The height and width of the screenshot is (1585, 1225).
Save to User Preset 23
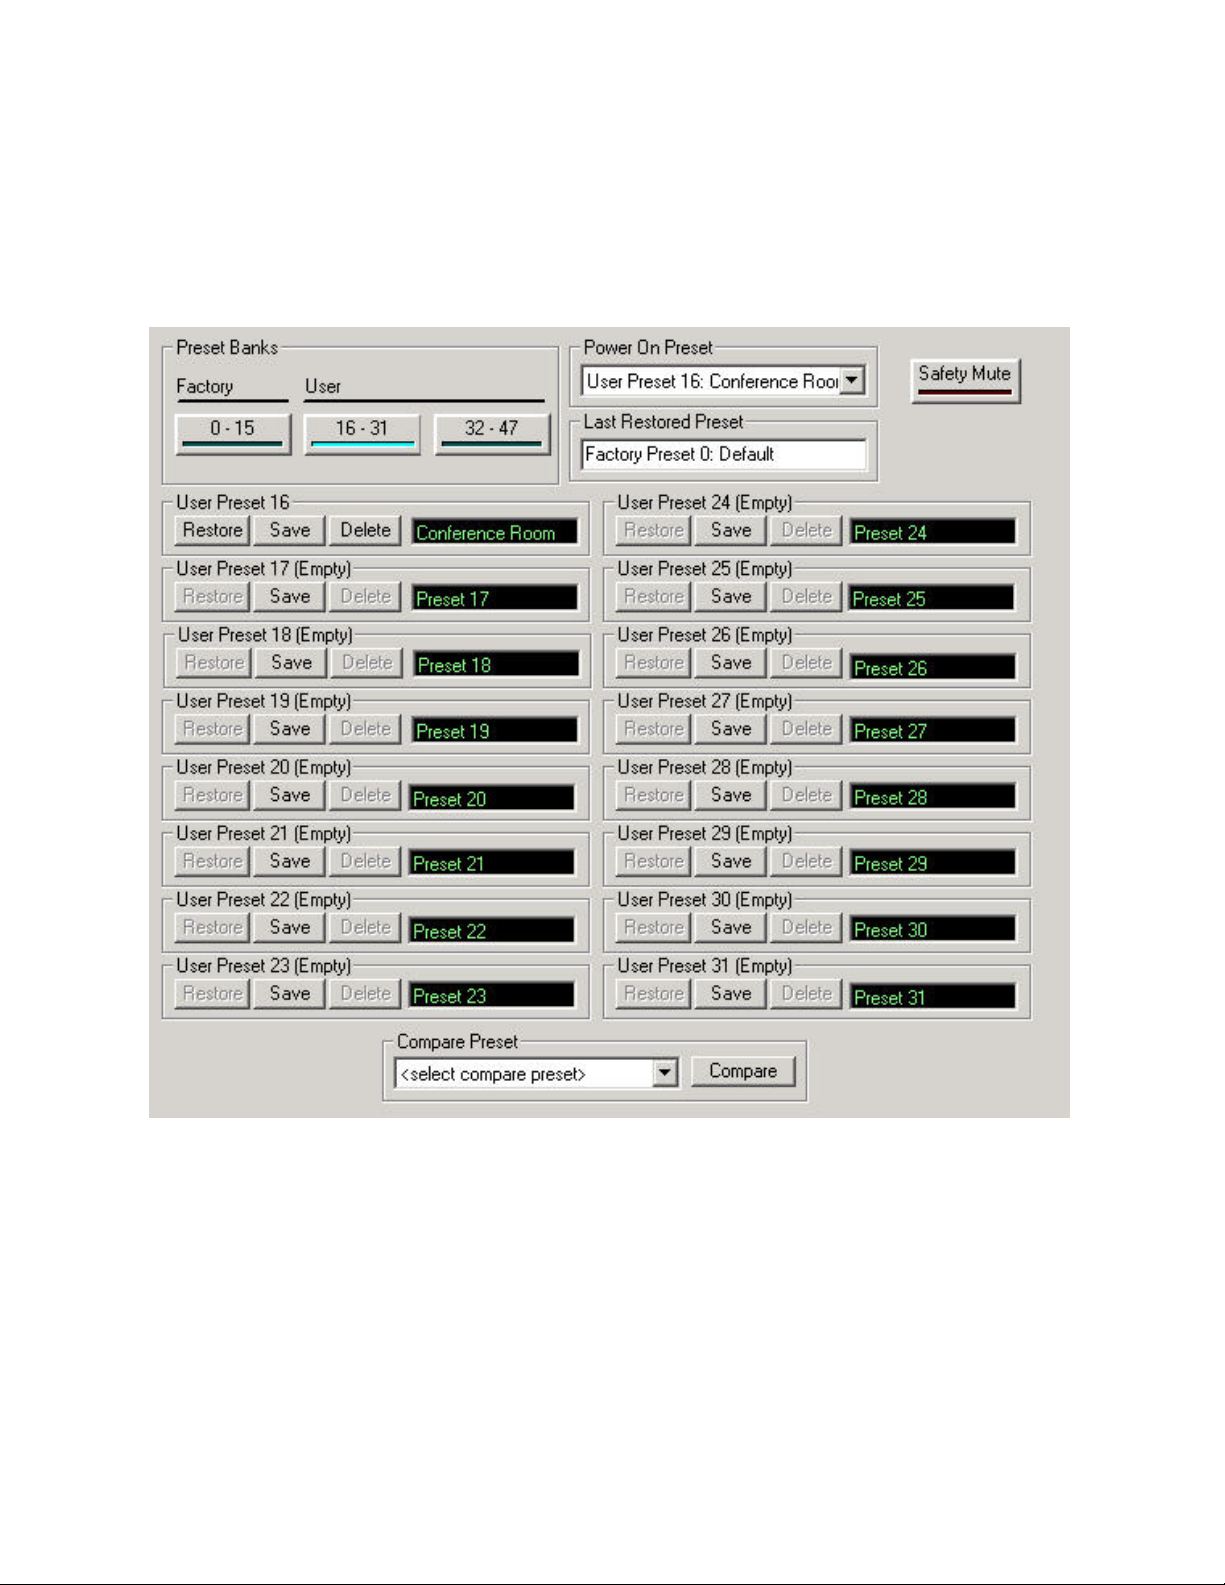[290, 993]
